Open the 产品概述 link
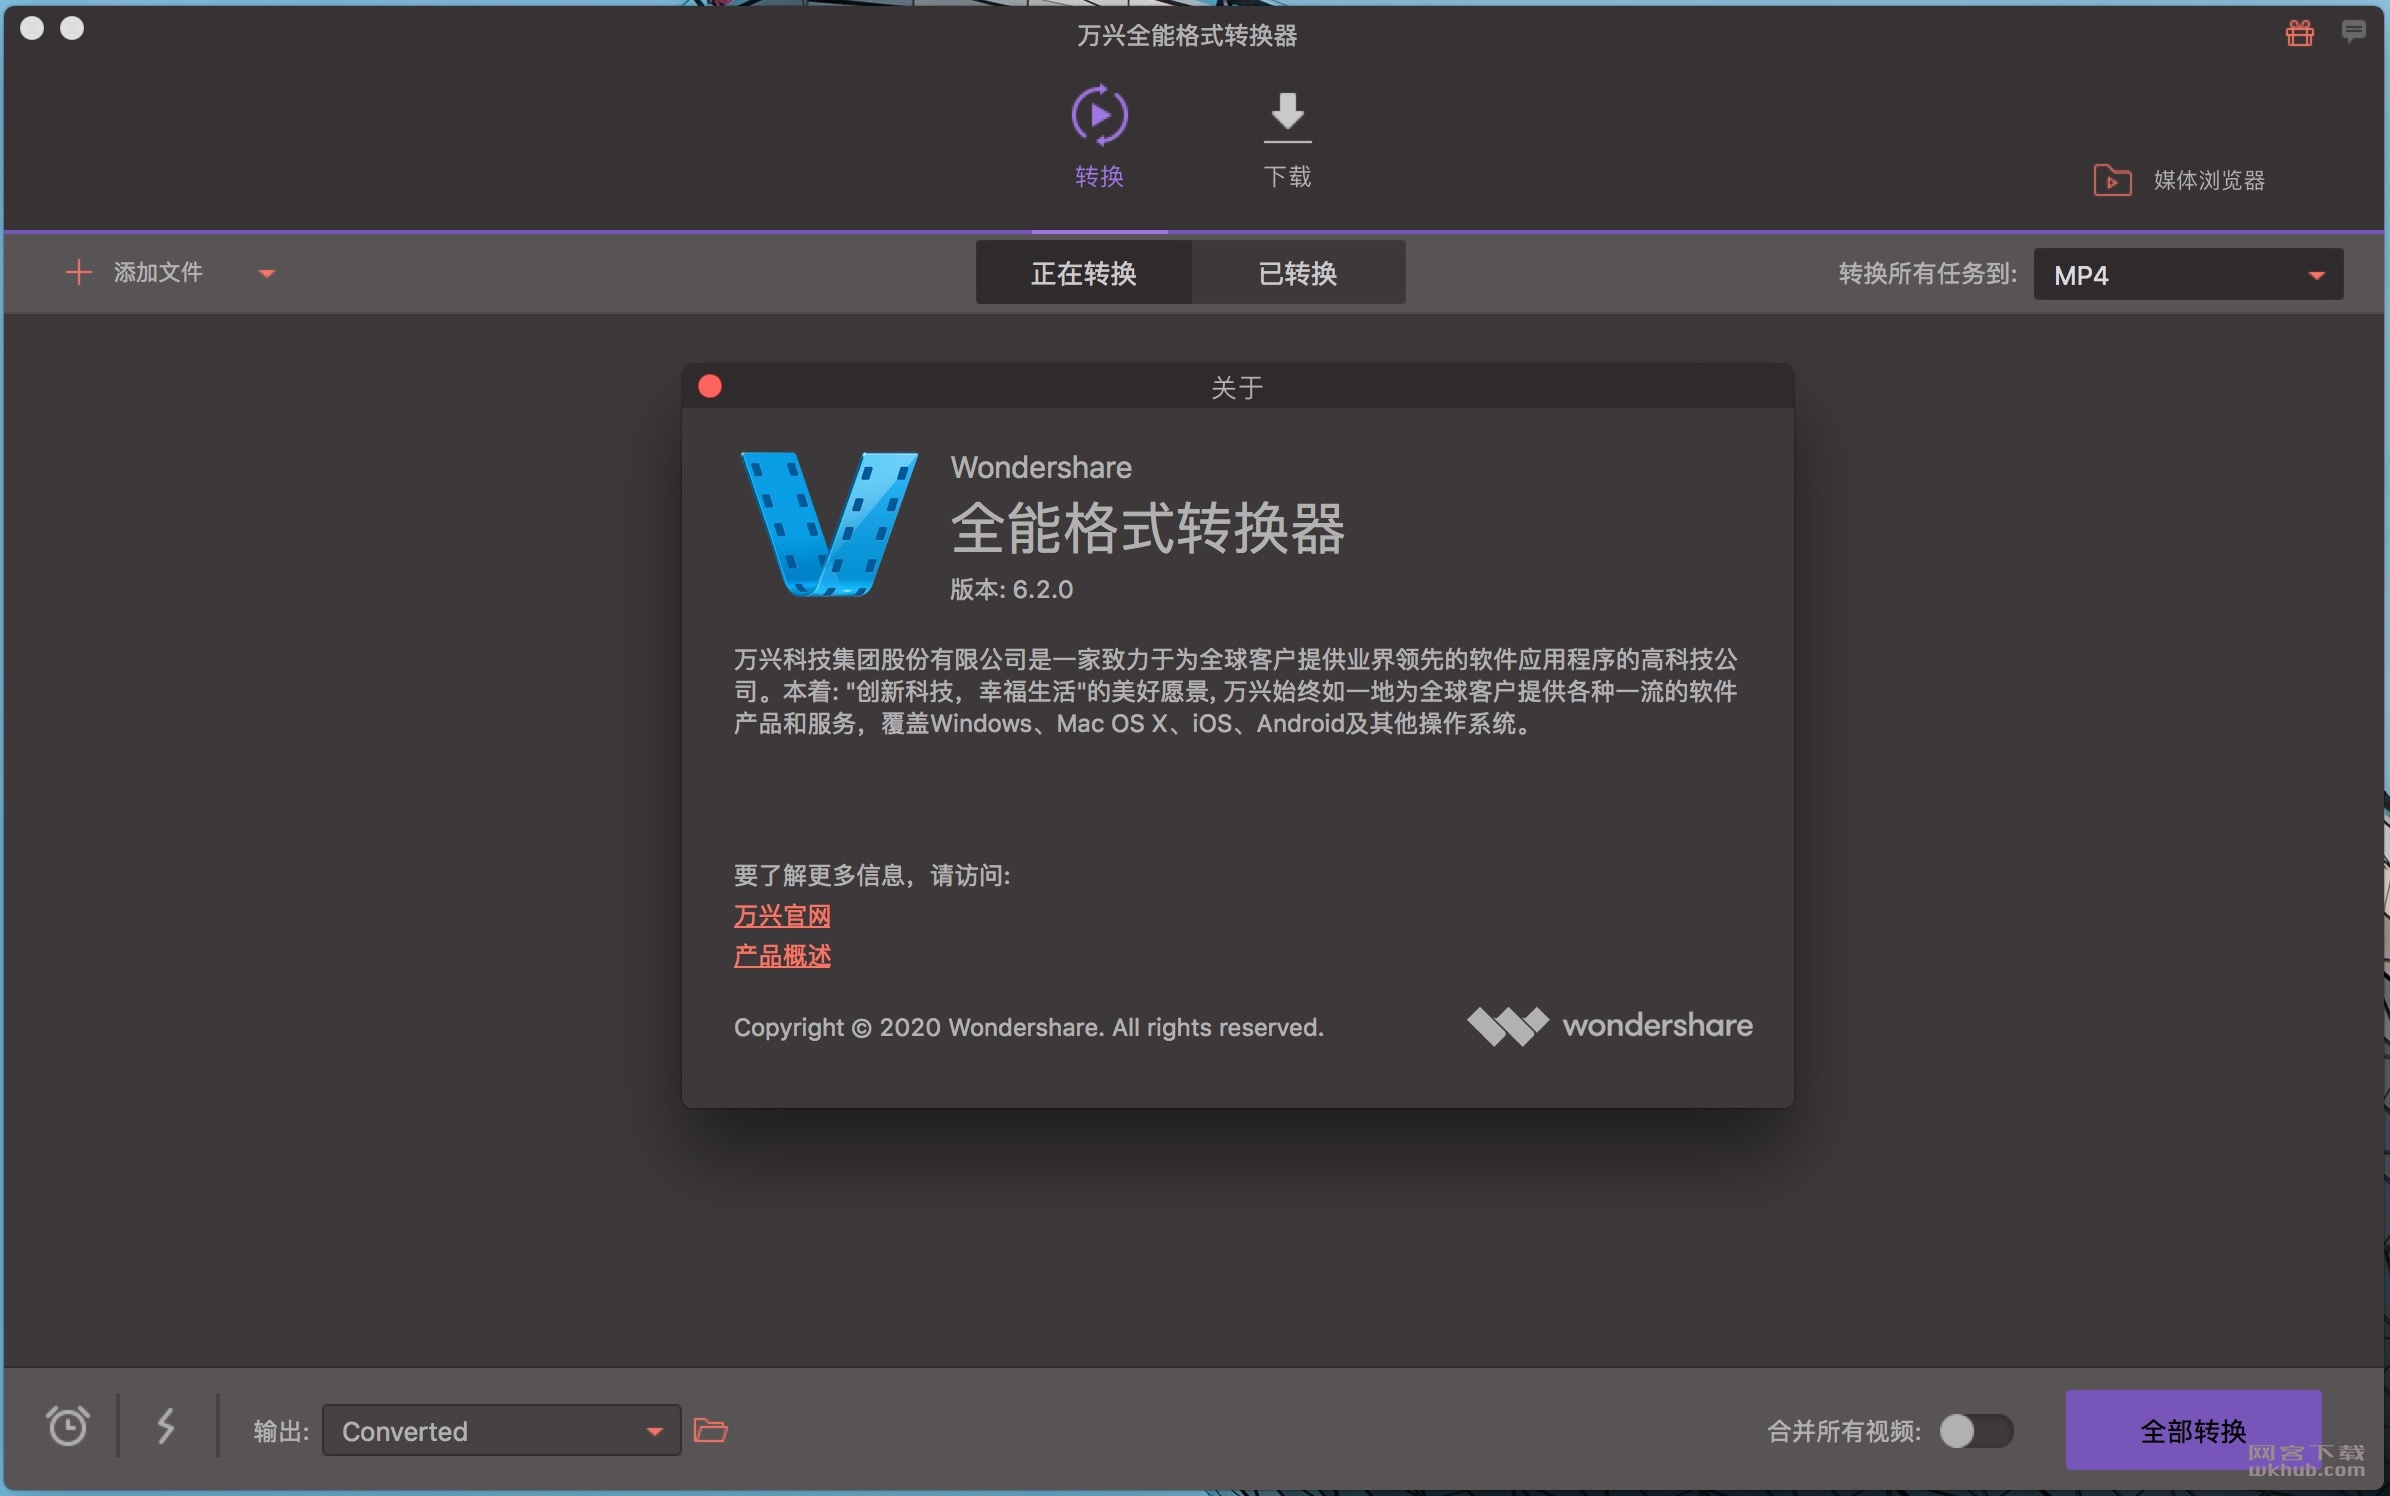The height and width of the screenshot is (1496, 2390). click(x=782, y=956)
